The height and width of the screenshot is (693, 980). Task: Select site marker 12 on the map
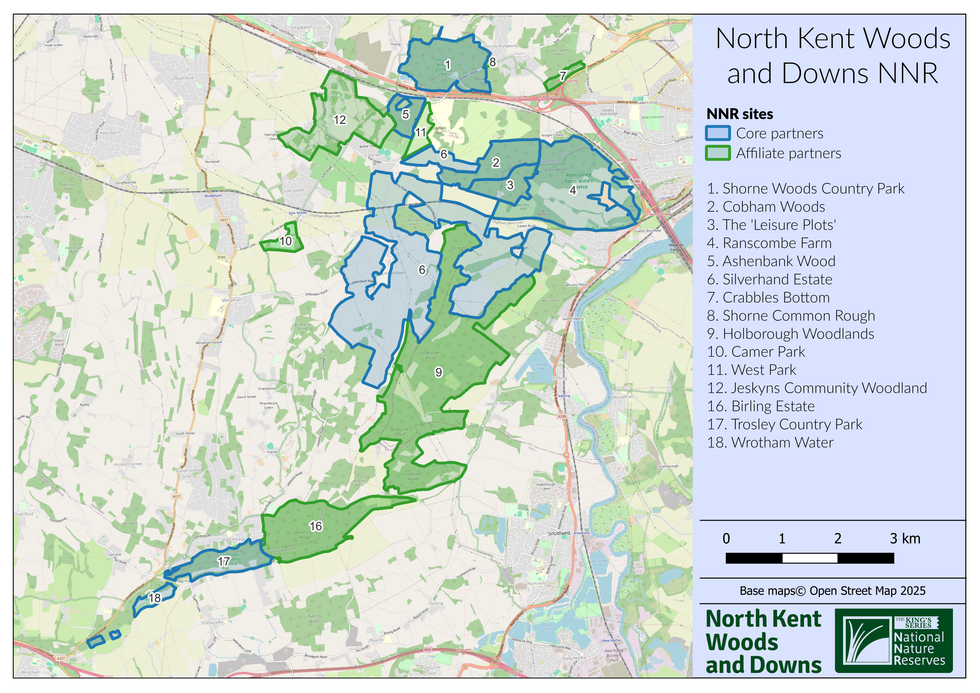pyautogui.click(x=340, y=120)
